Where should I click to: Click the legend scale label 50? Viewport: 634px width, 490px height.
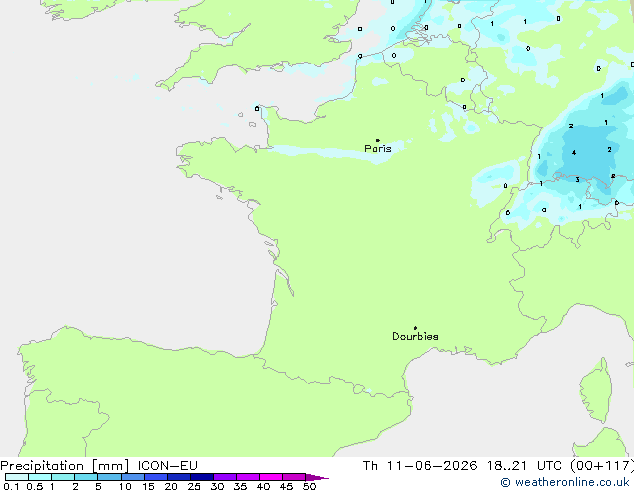(309, 486)
